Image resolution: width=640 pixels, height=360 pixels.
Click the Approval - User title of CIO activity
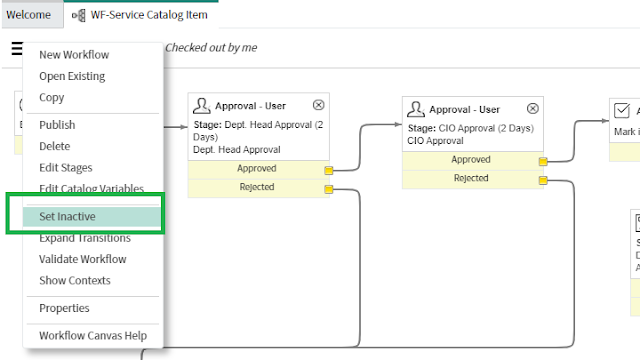464,109
